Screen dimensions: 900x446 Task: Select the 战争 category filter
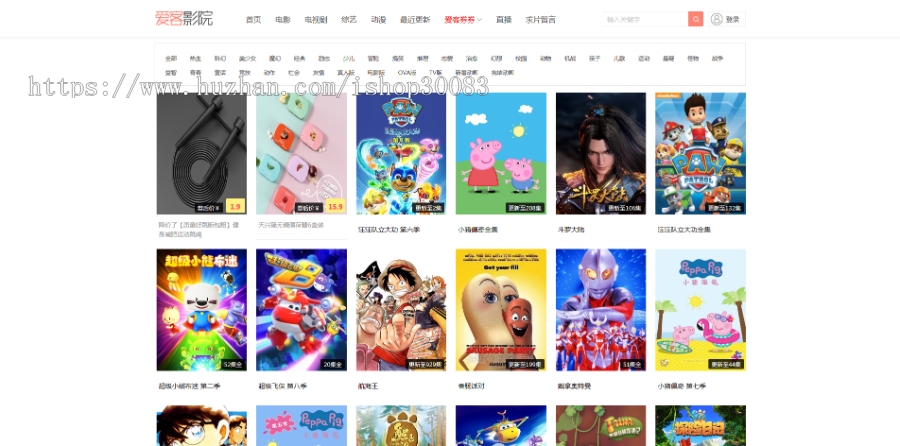[x=717, y=59]
